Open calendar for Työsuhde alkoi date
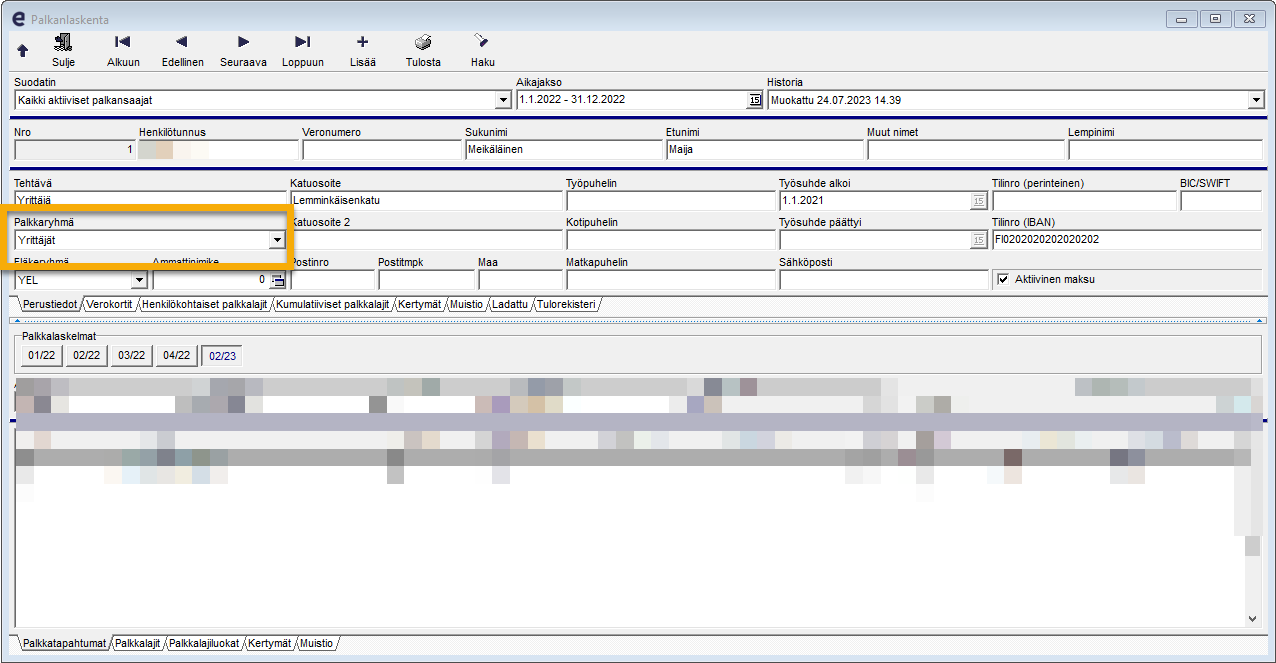 [978, 200]
